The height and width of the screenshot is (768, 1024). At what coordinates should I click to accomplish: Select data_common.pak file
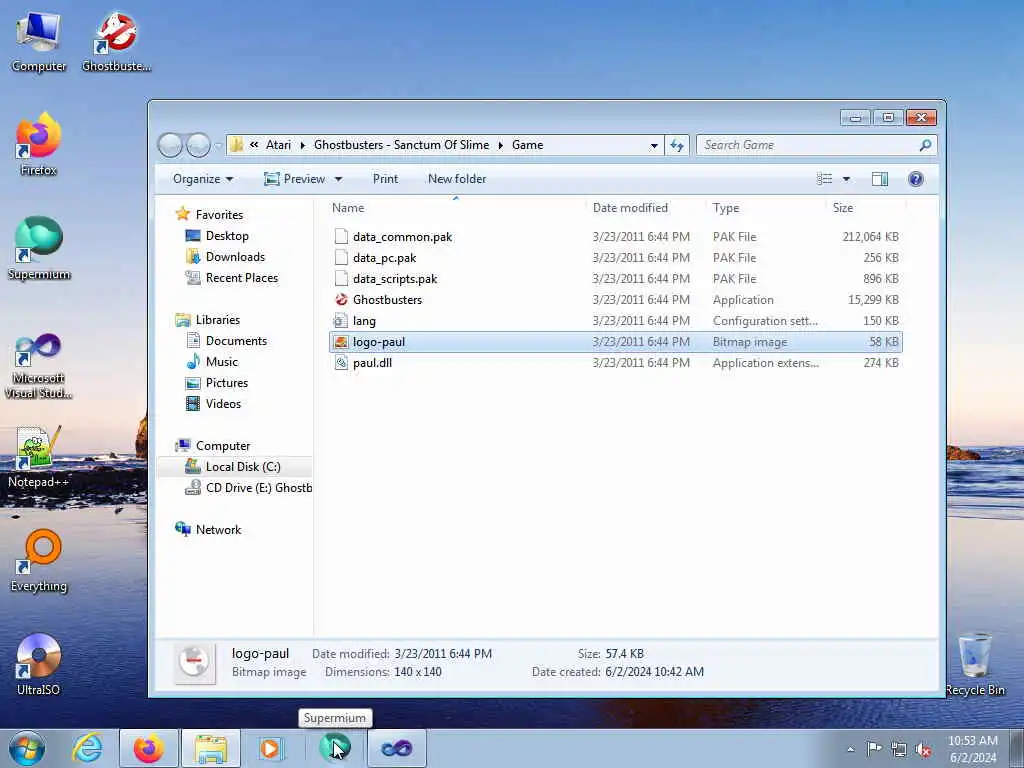[616, 236]
